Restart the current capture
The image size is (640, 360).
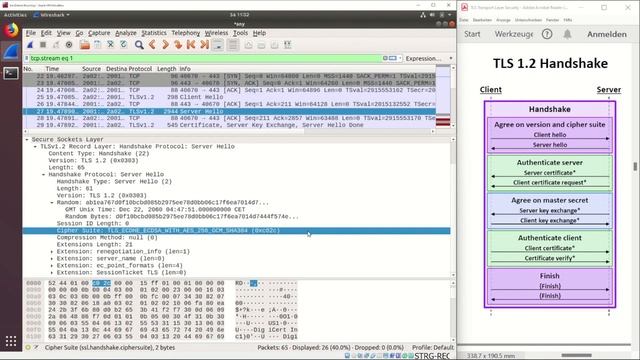pos(56,45)
